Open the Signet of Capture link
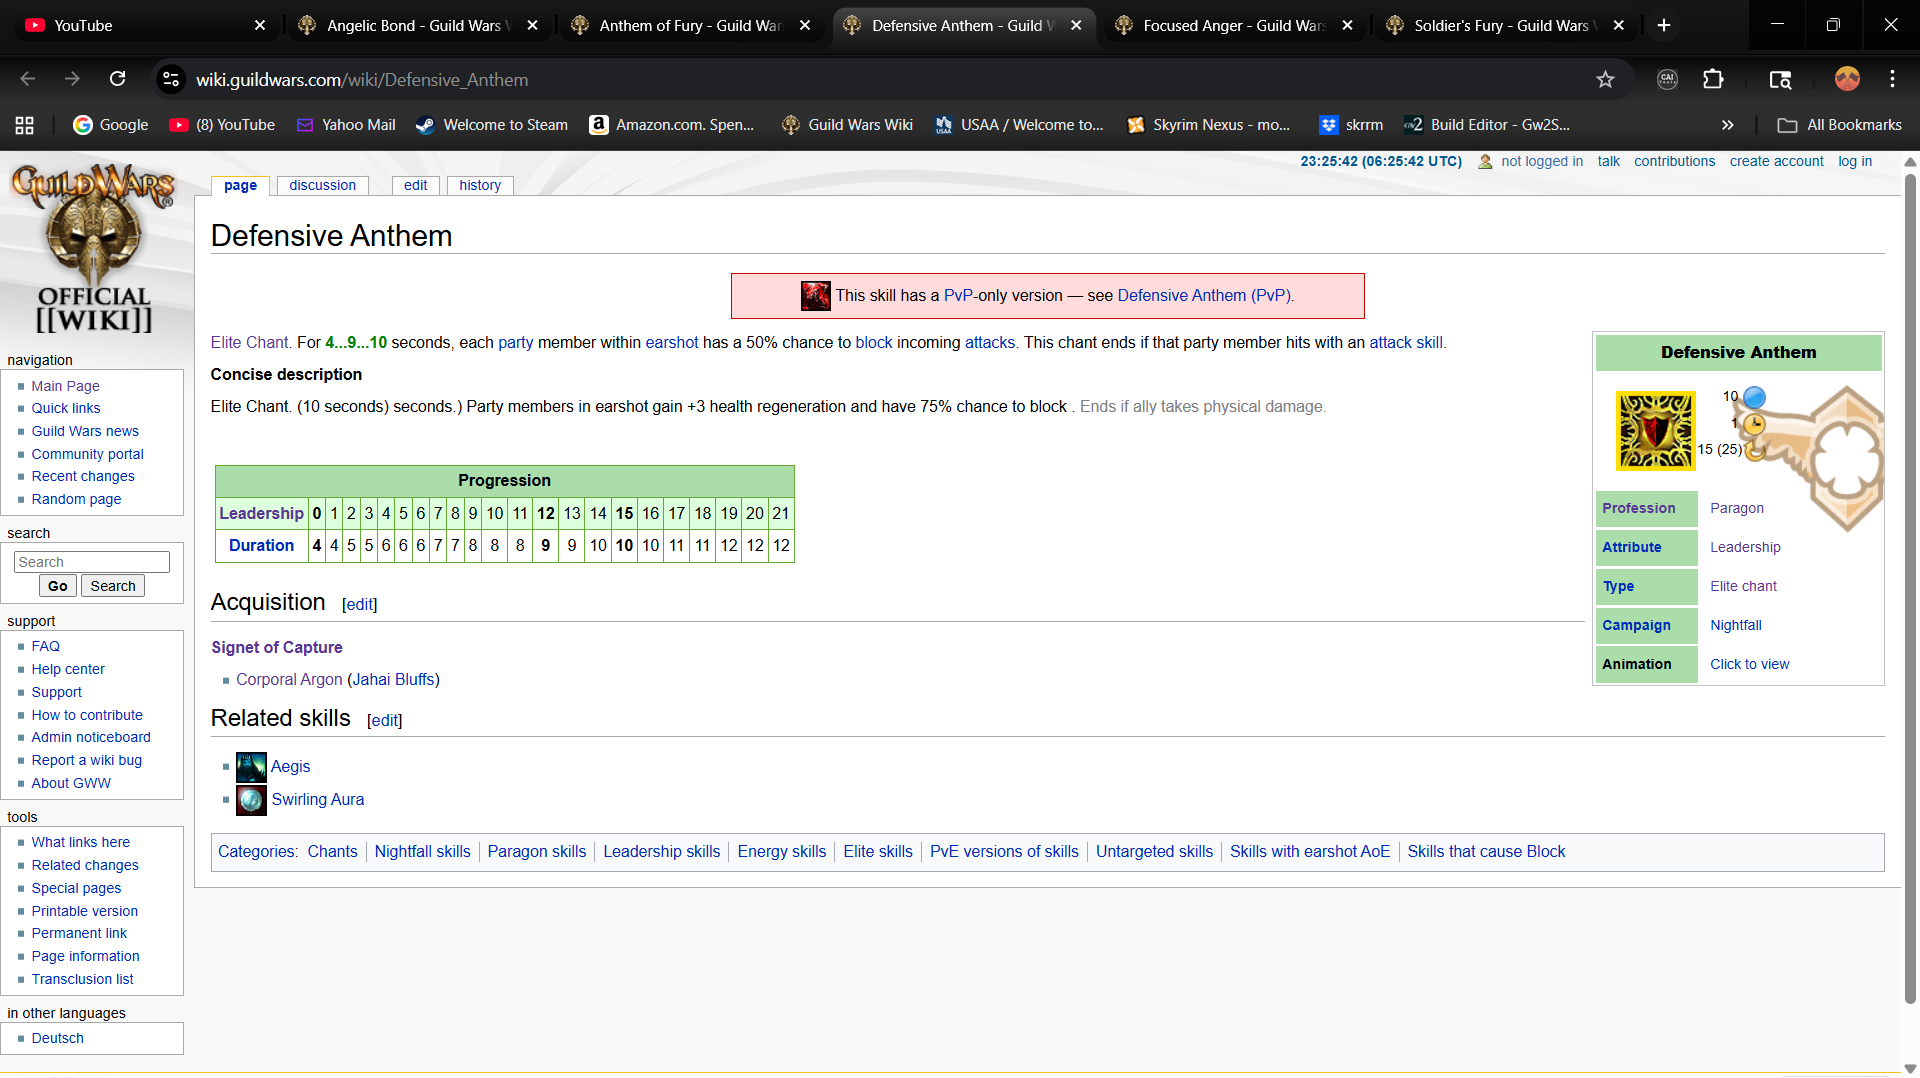The image size is (1920, 1078). [277, 648]
